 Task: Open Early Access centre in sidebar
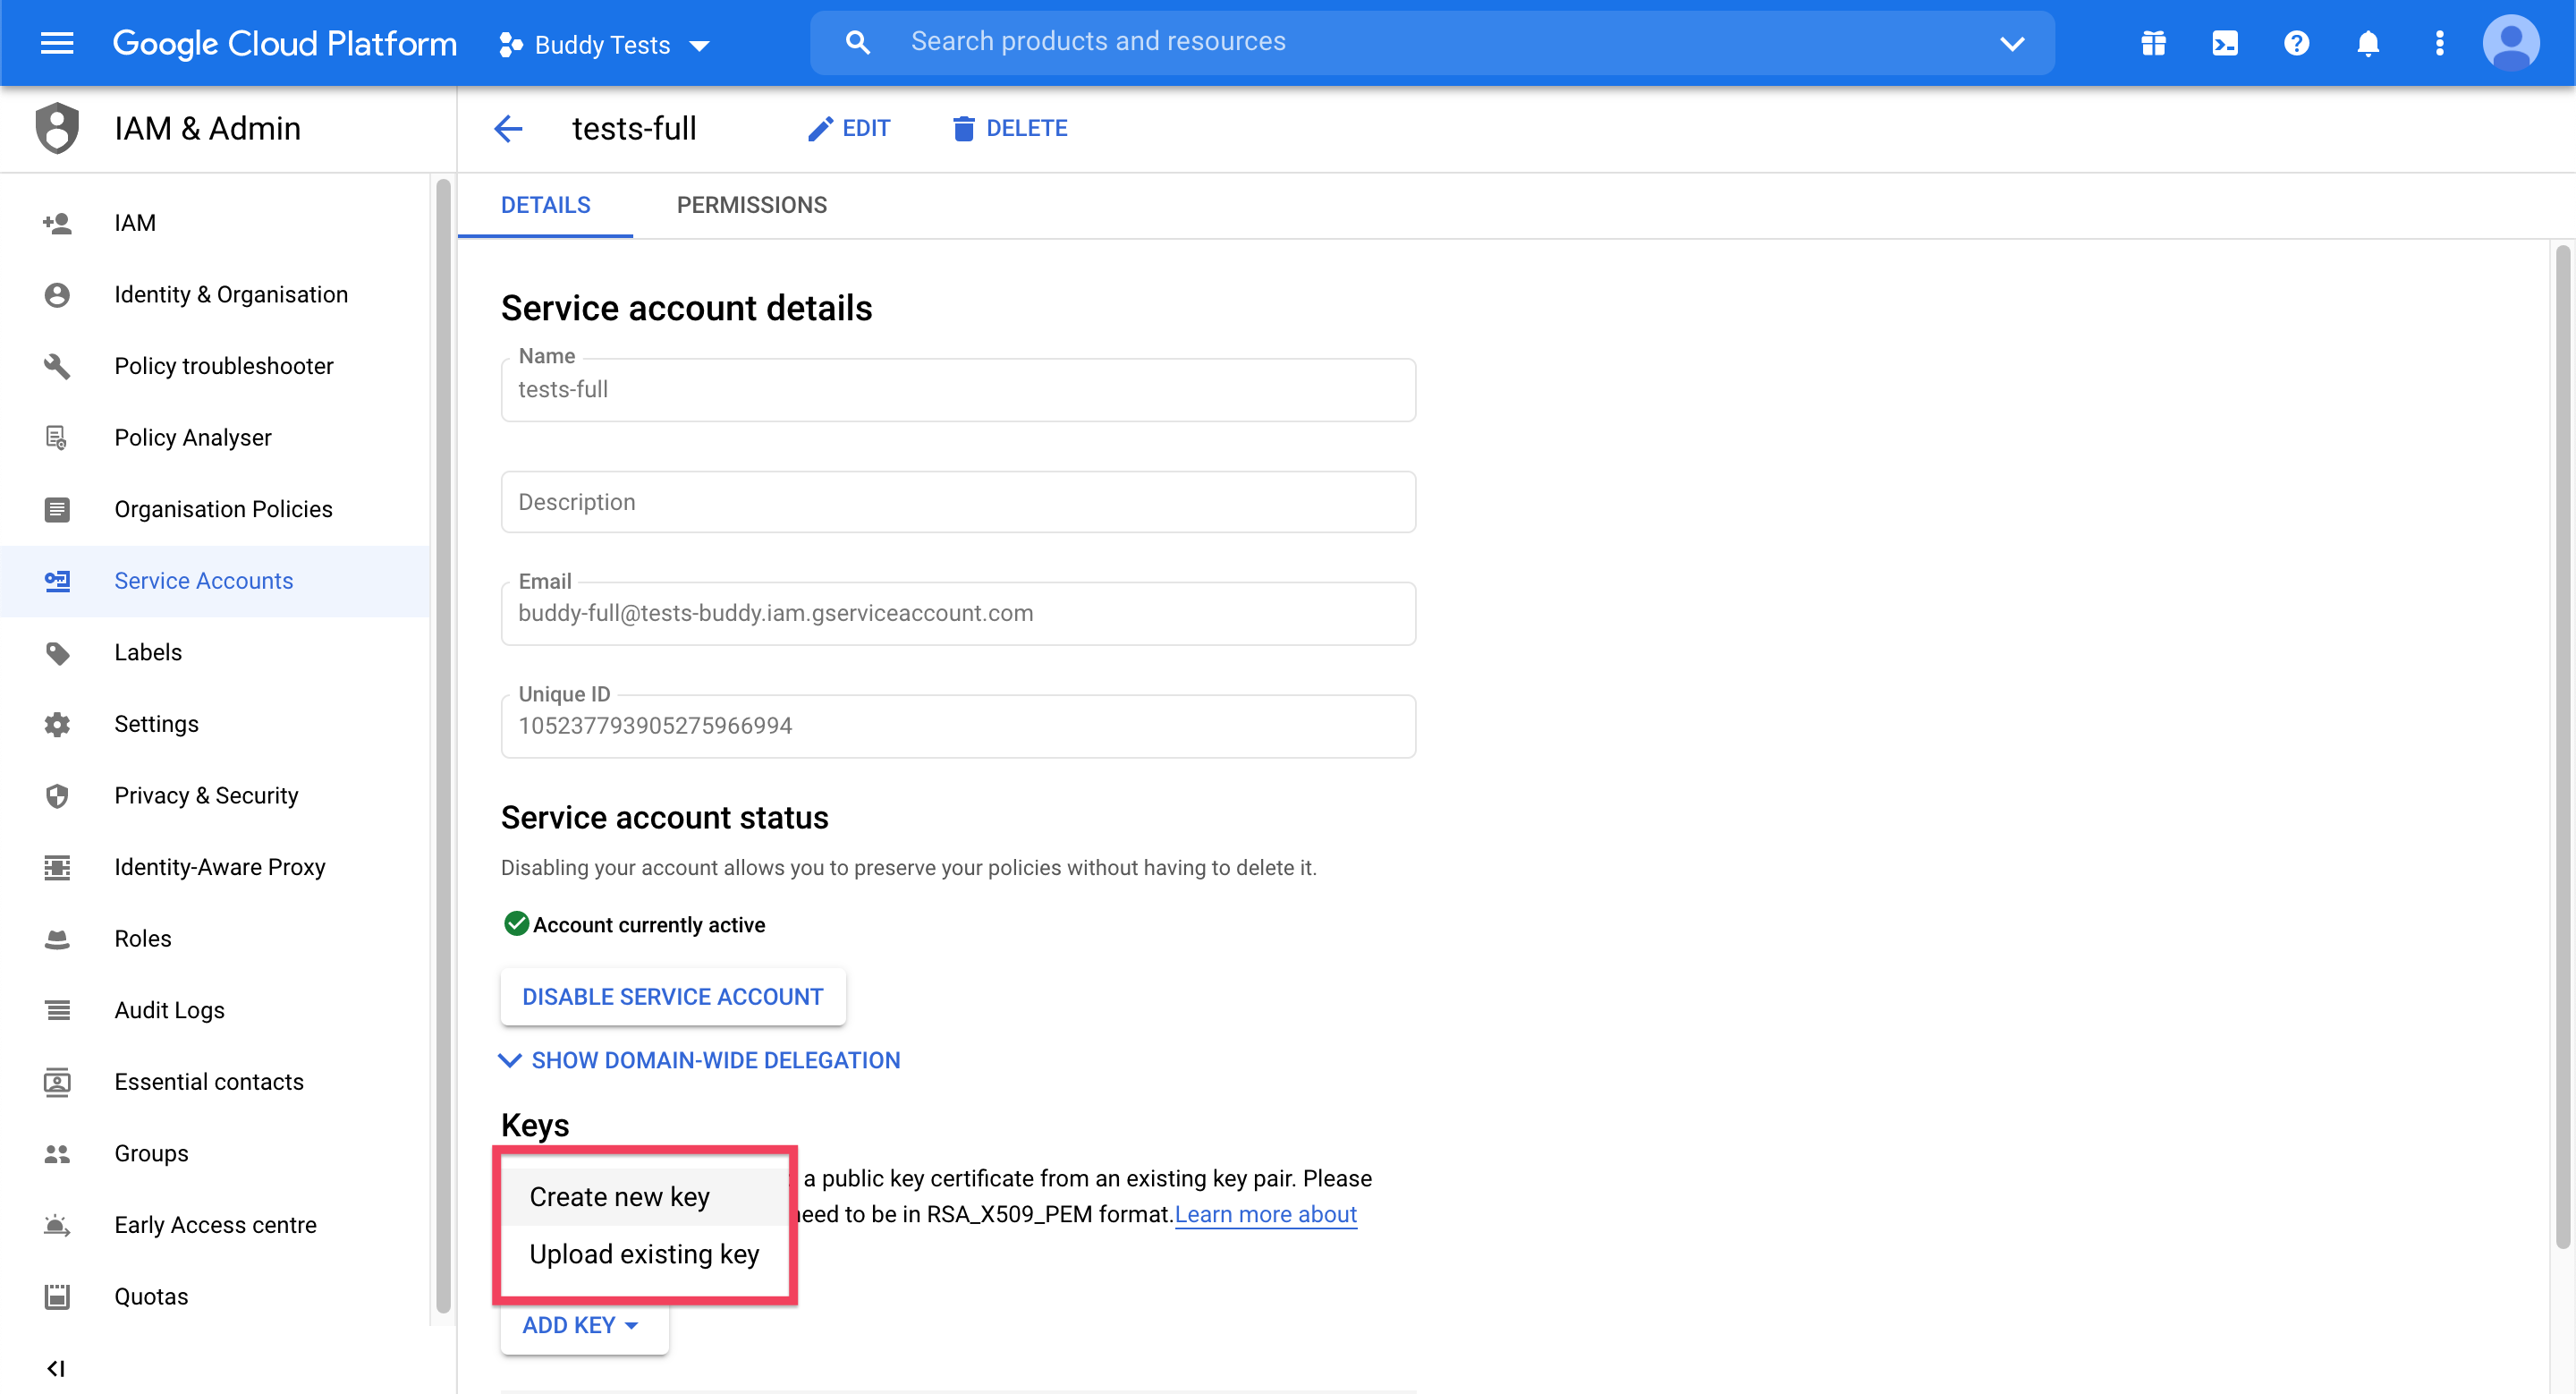214,1225
